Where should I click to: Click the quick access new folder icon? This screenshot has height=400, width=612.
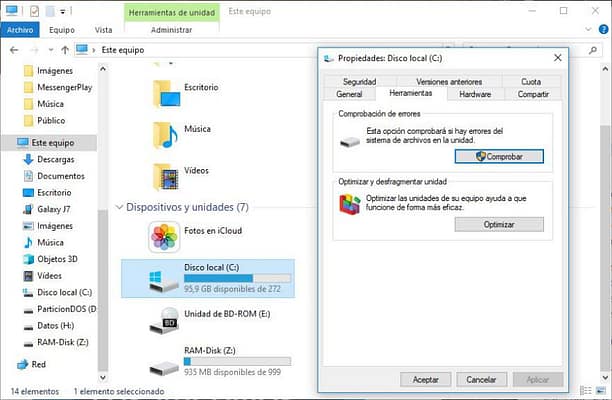click(x=50, y=11)
